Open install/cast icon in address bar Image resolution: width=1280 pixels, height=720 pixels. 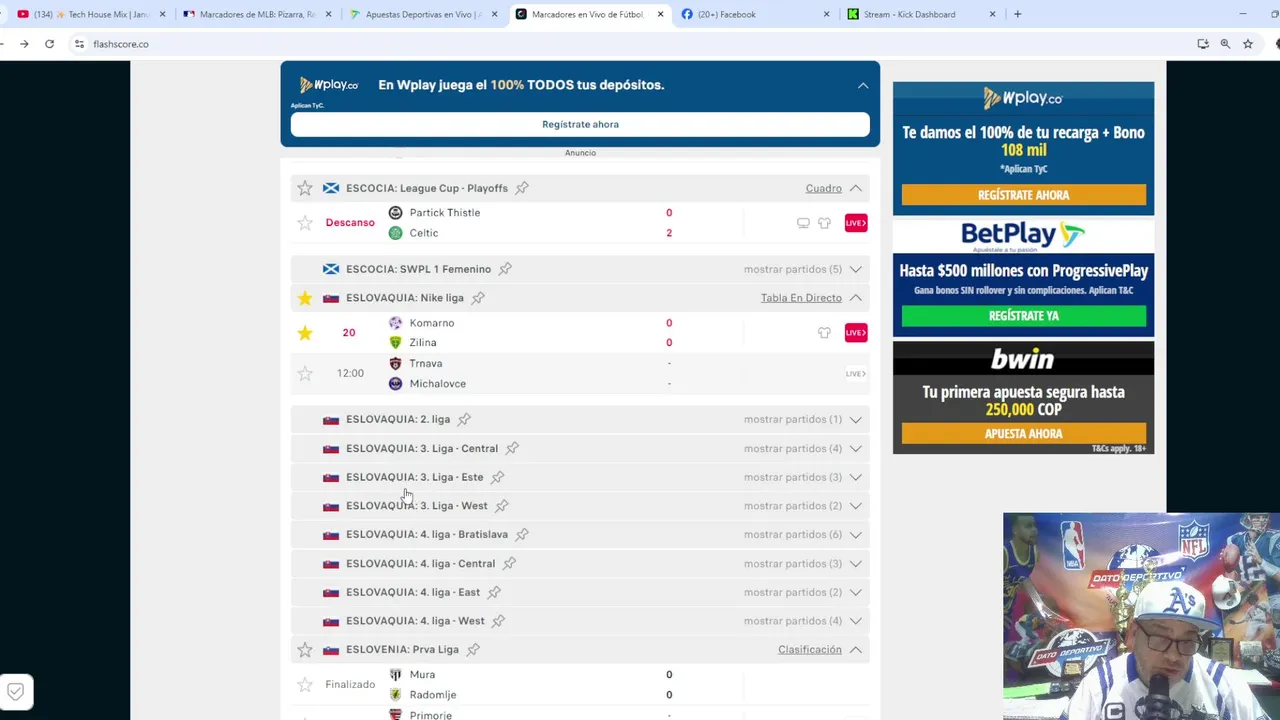(x=1203, y=44)
